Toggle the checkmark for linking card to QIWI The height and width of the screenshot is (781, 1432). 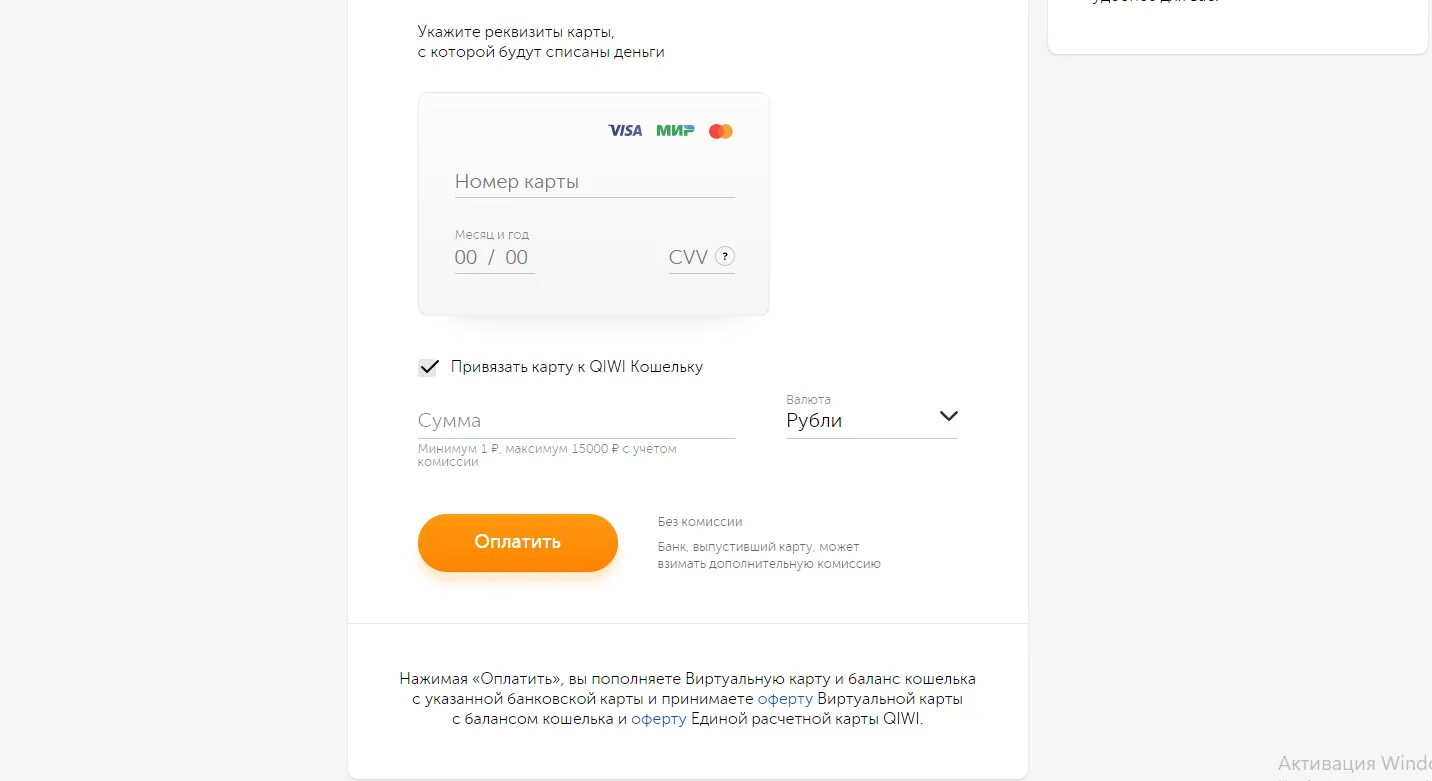coord(428,367)
